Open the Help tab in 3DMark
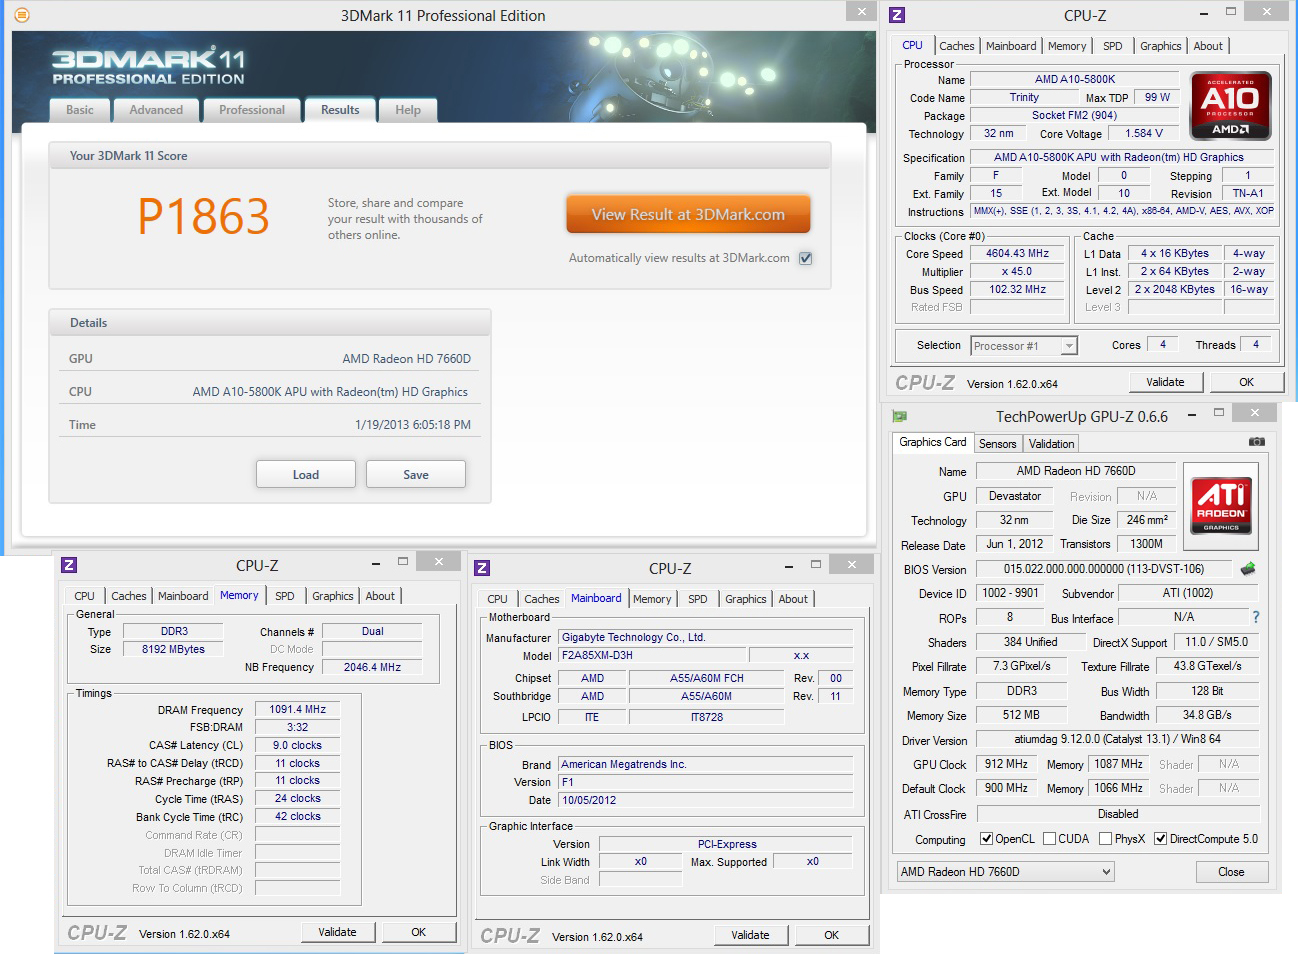Screen dimensions: 1298x954 [408, 110]
